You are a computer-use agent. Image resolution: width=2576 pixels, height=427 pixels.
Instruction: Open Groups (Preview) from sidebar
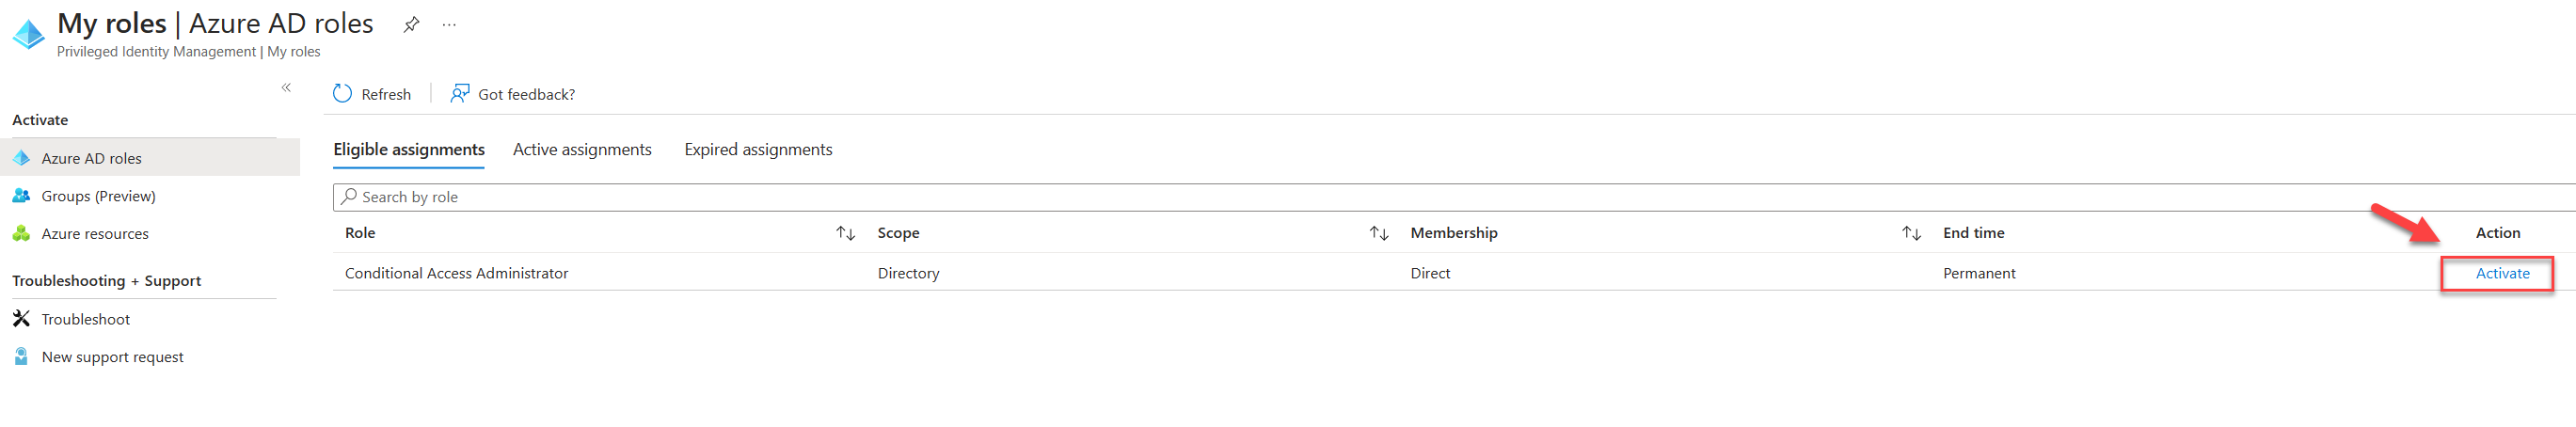[x=98, y=196]
